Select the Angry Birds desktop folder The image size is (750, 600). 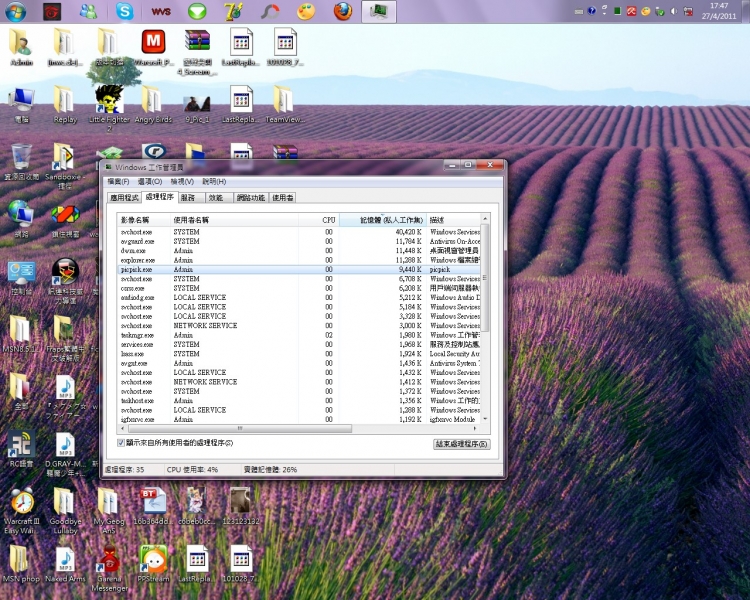[151, 100]
